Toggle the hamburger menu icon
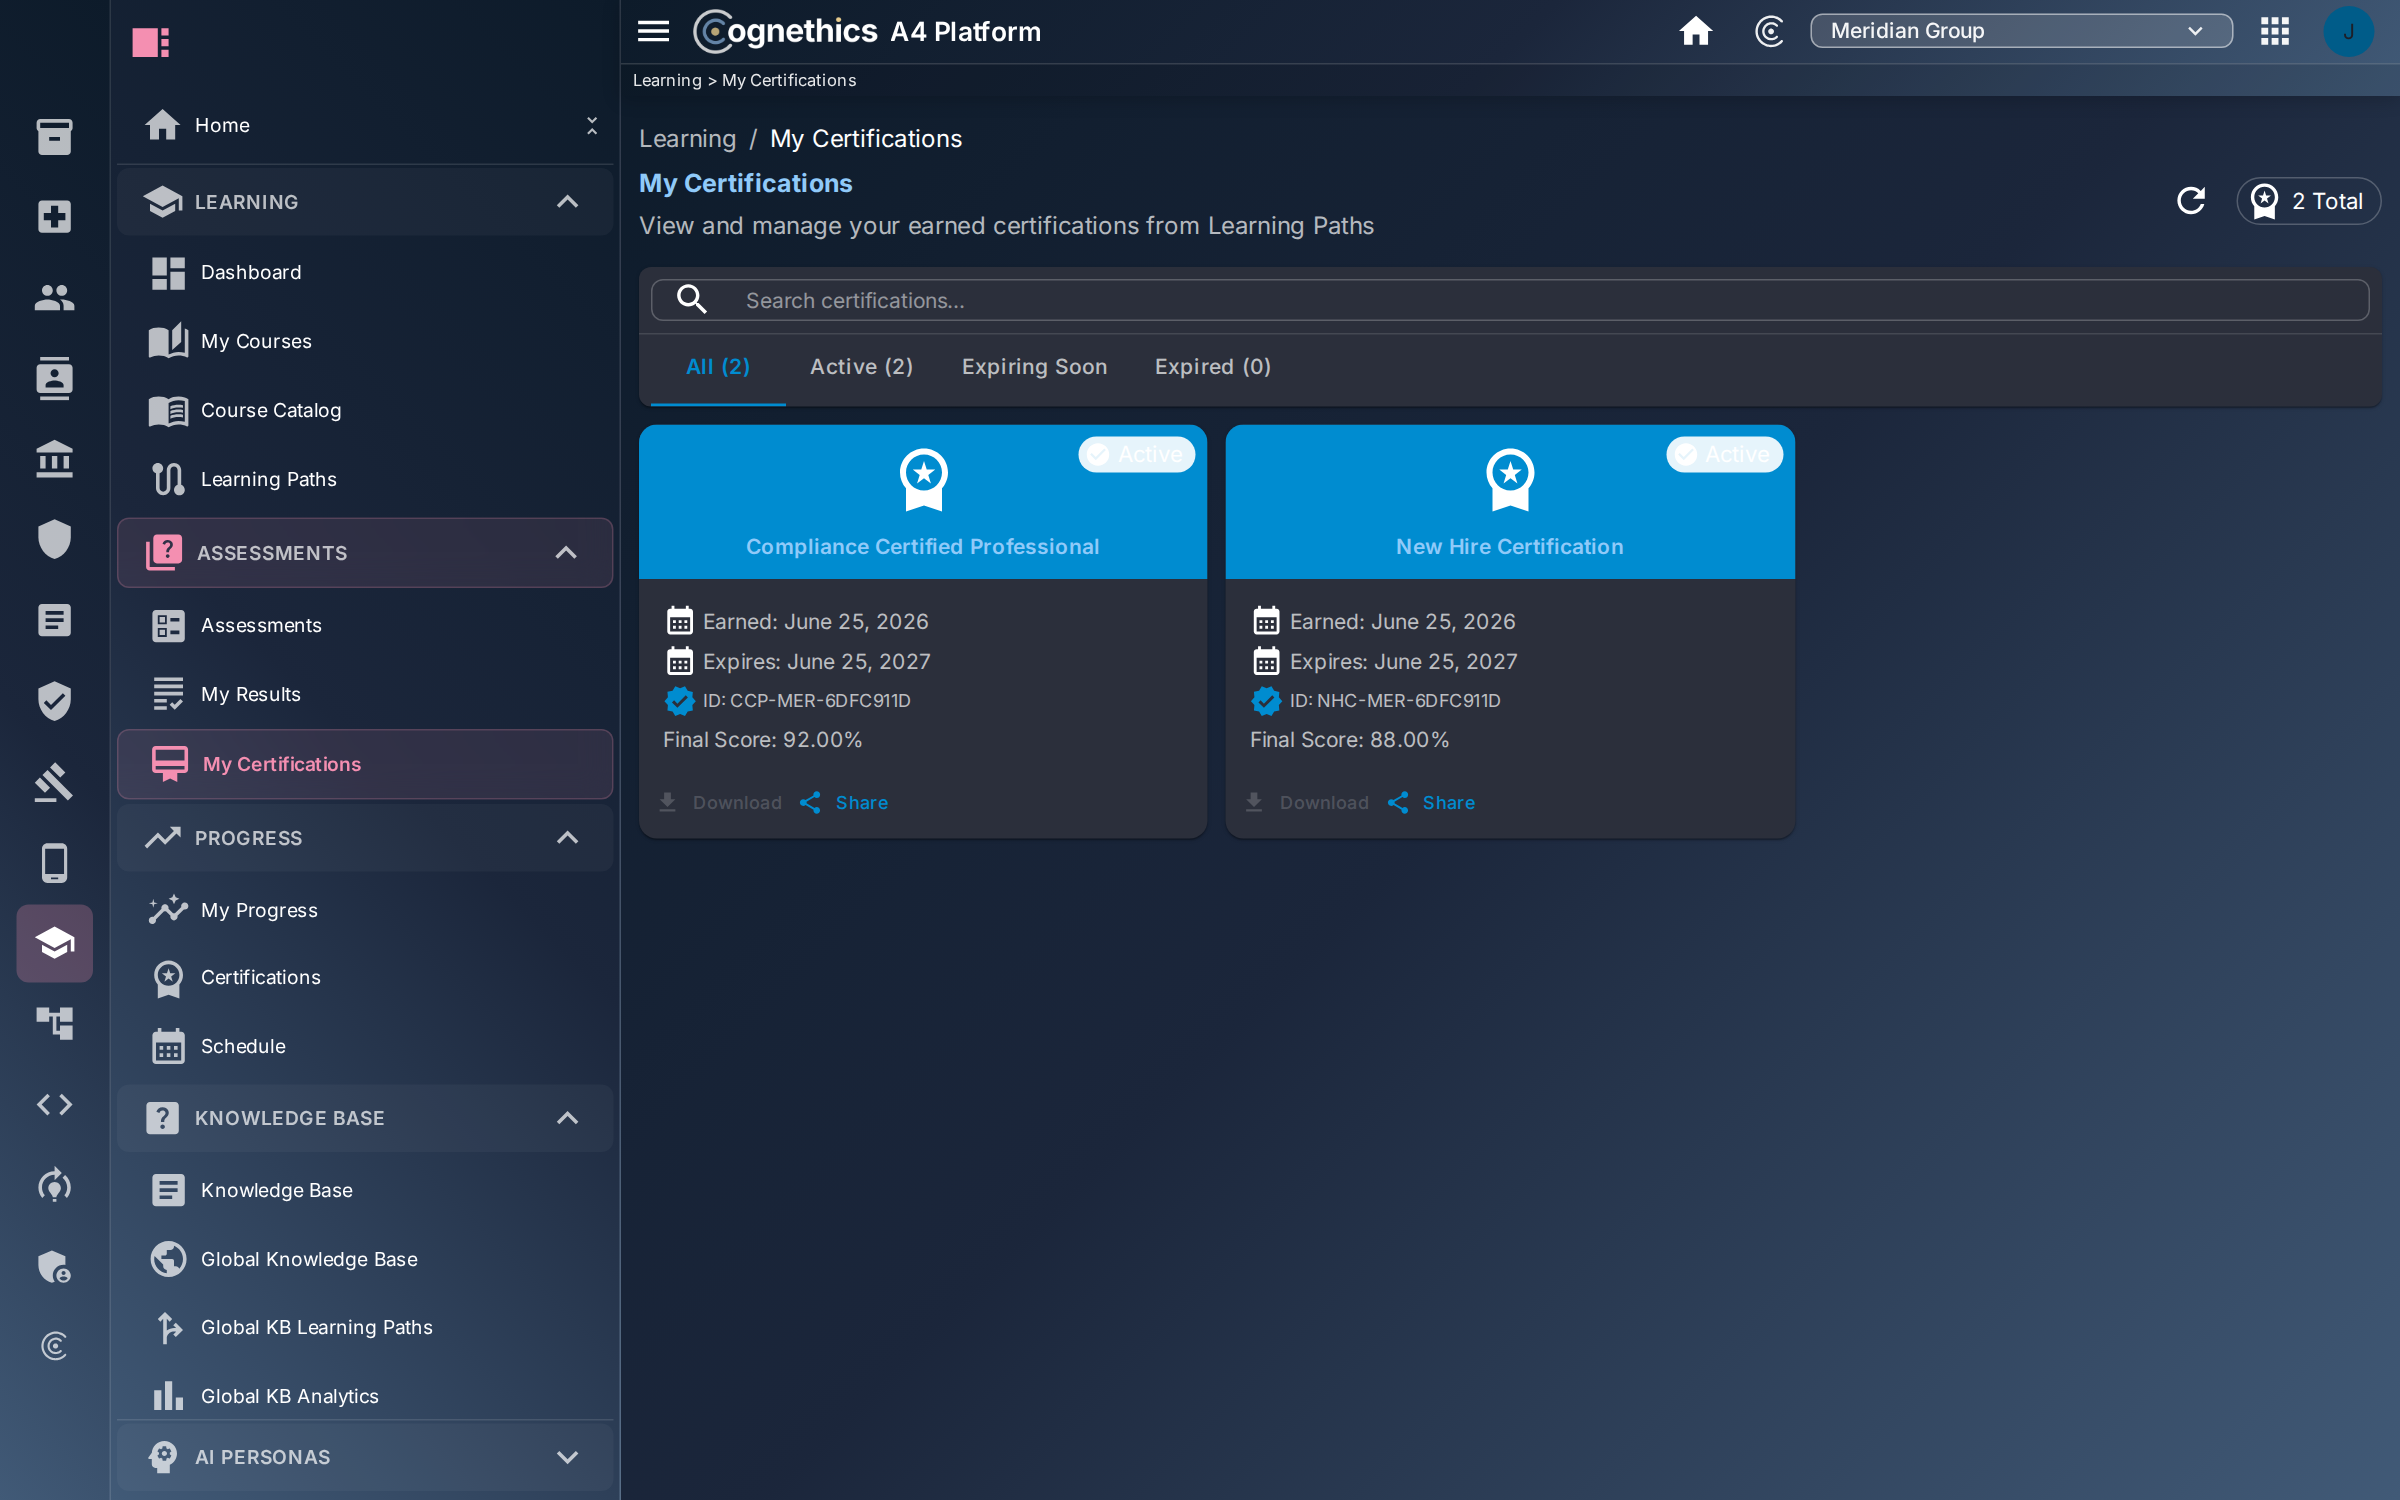 click(653, 31)
